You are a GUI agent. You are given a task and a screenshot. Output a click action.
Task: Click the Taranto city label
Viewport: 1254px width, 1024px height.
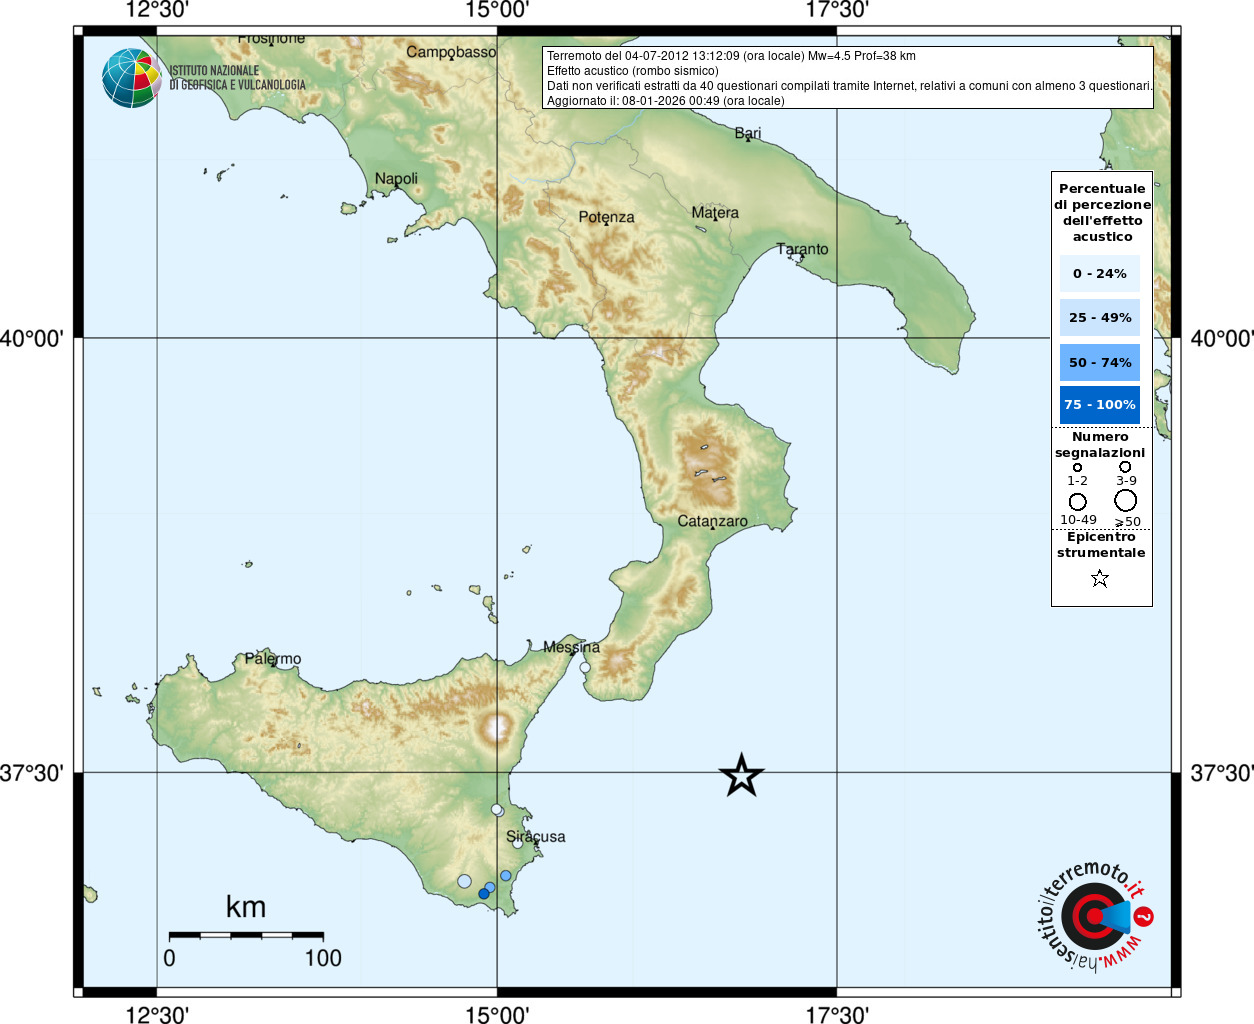803,249
